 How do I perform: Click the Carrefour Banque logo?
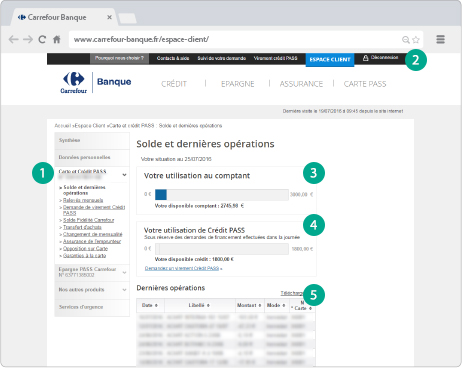[96, 82]
